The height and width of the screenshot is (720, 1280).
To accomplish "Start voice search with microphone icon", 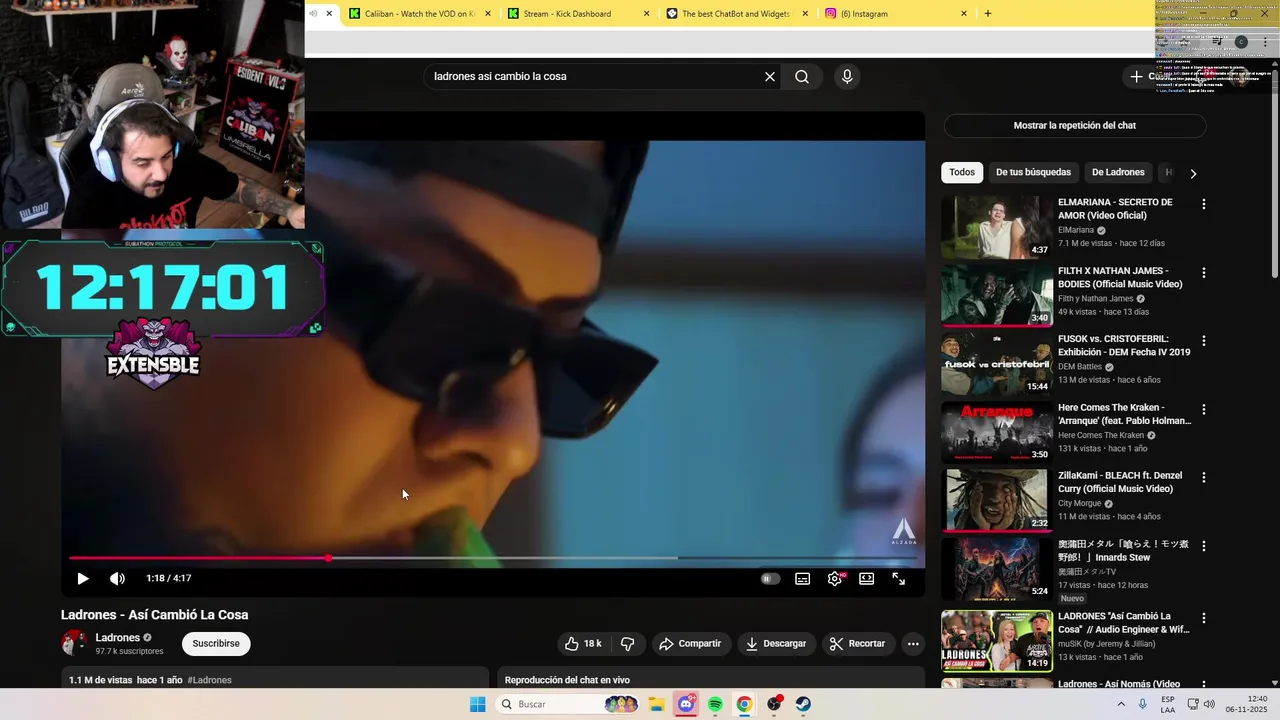I will tap(847, 77).
